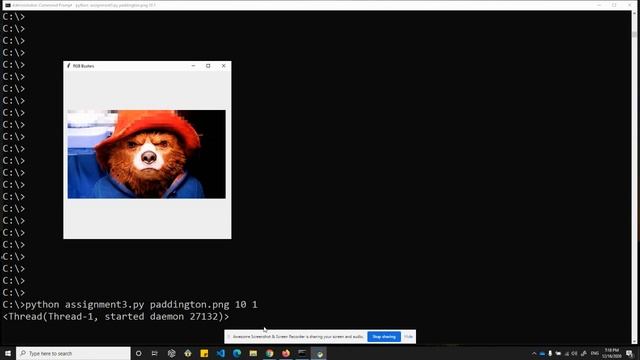Maximize the Command Prompt window
Screen dimensions: 640x360
(614, 5)
